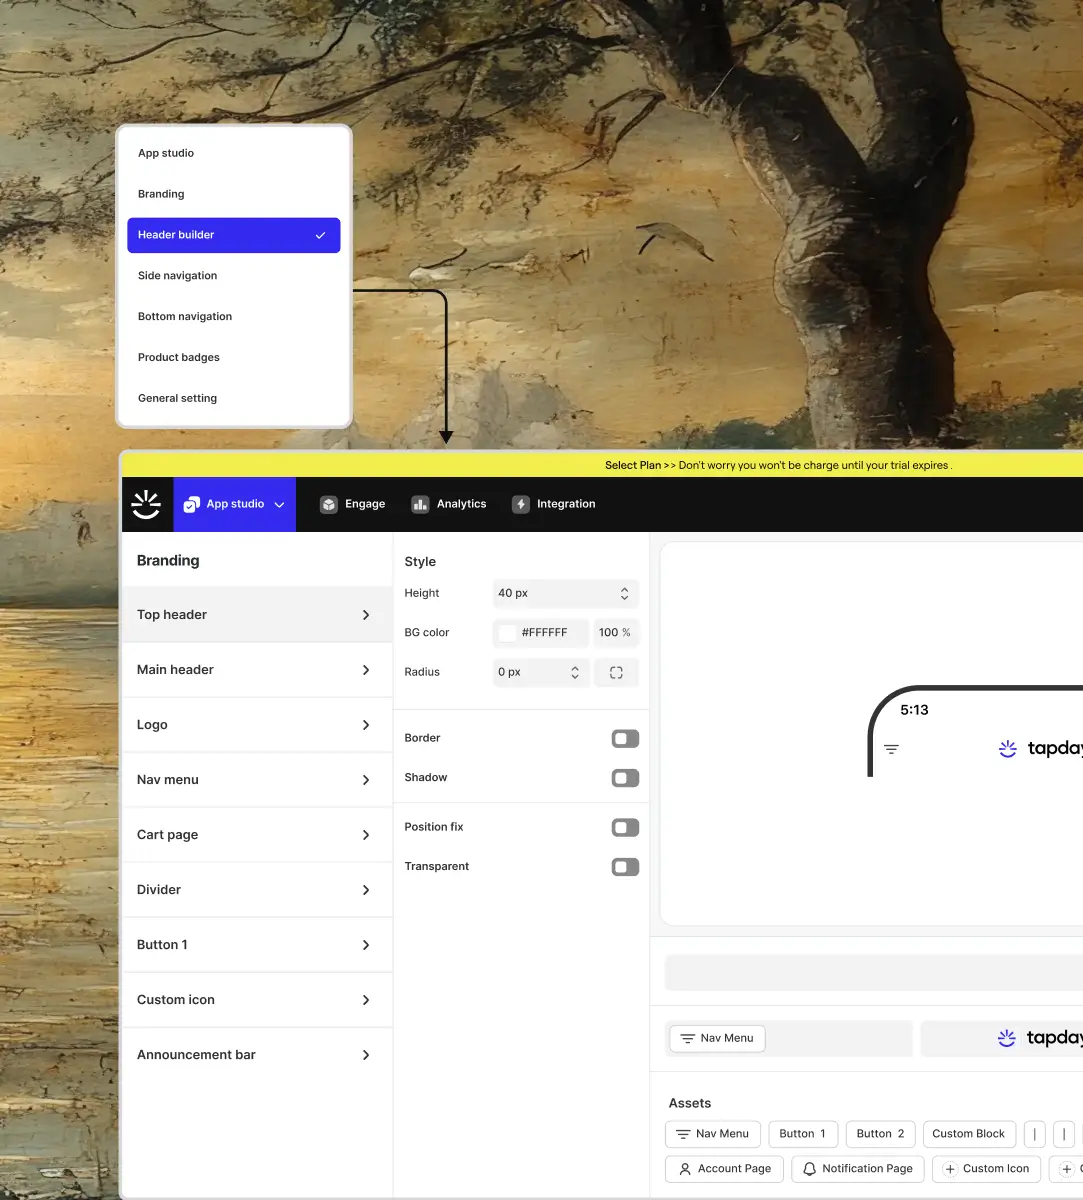This screenshot has width=1083, height=1200.
Task: Expand the Main header section
Action: [x=256, y=670]
